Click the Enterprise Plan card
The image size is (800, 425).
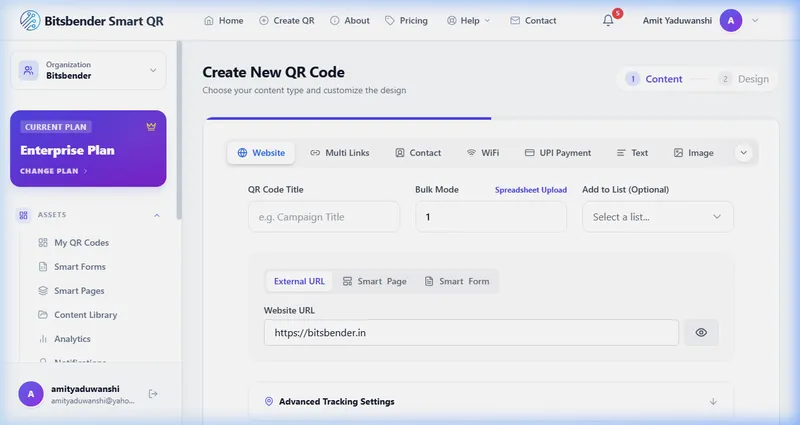coord(88,148)
